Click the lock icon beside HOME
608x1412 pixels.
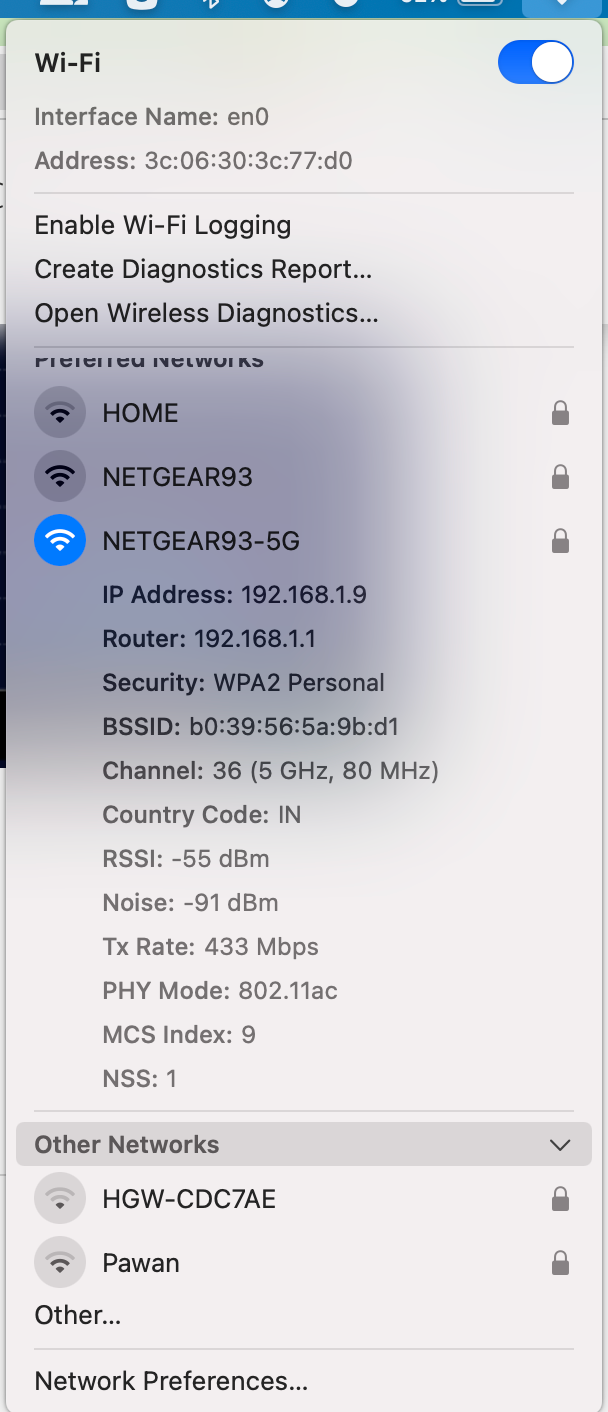[x=561, y=413]
